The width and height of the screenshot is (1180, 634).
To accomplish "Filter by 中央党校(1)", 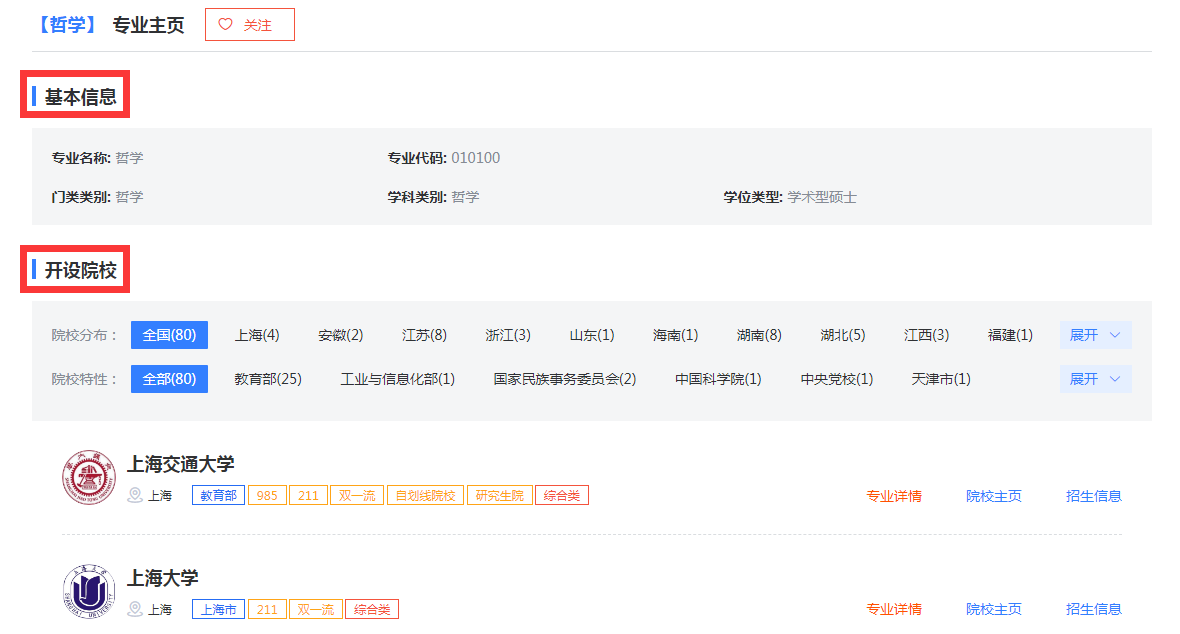I will point(836,379).
